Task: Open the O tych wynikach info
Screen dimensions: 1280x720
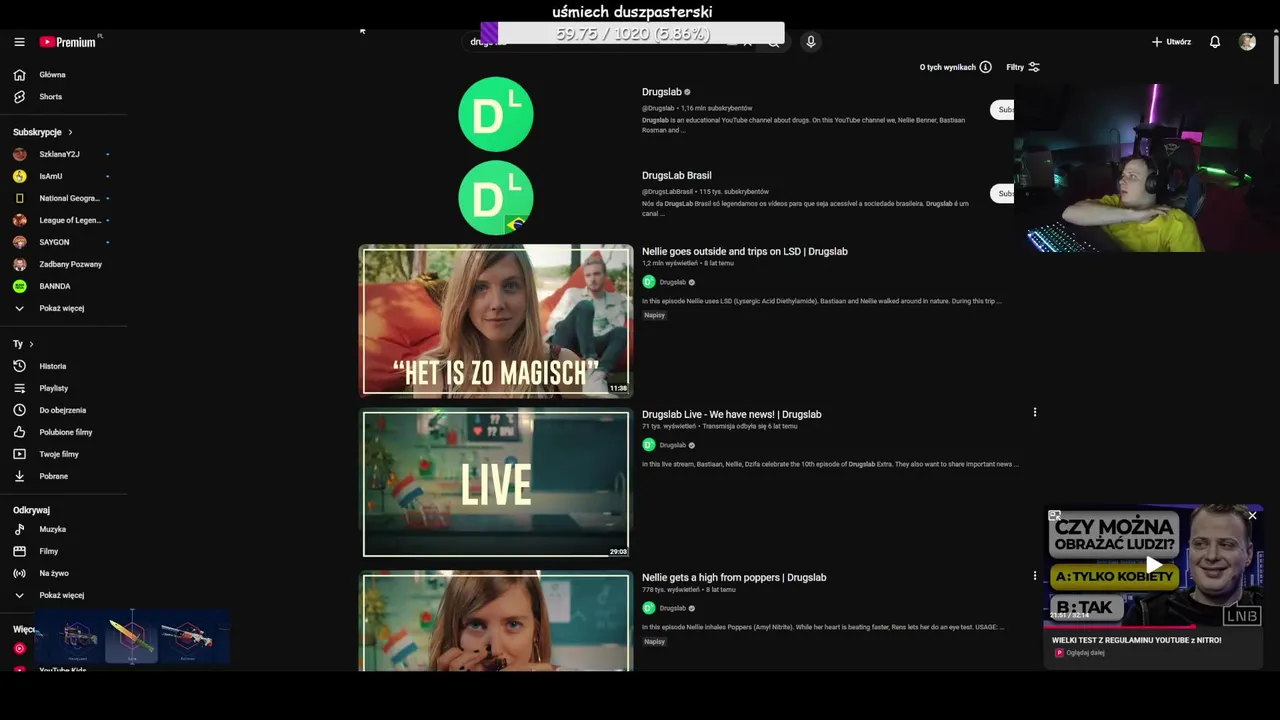Action: (956, 67)
